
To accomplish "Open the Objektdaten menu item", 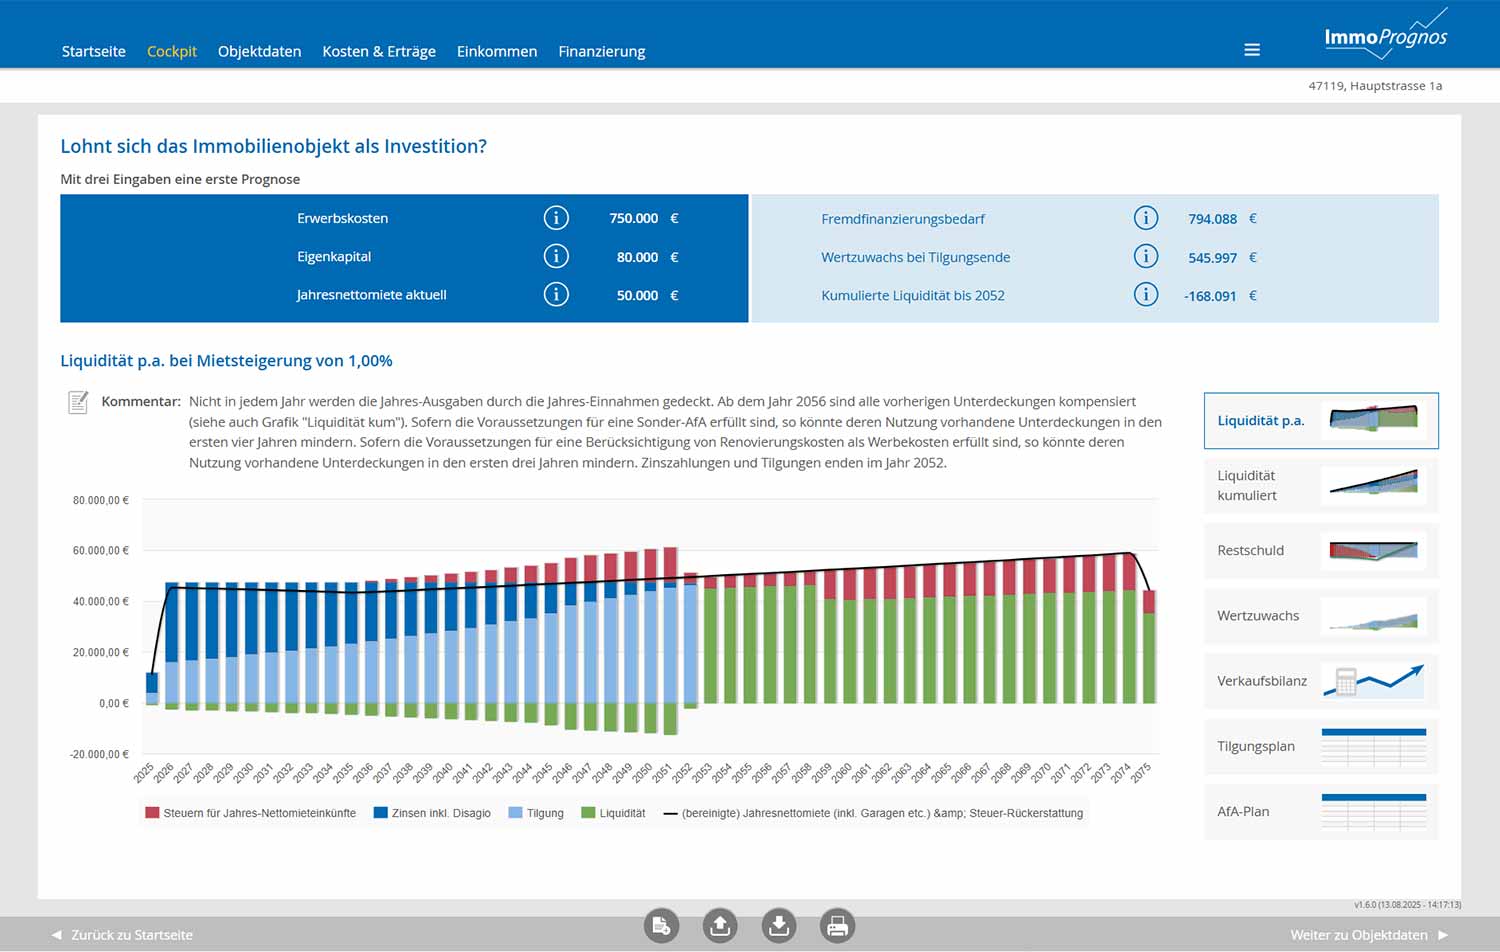I will pos(259,51).
